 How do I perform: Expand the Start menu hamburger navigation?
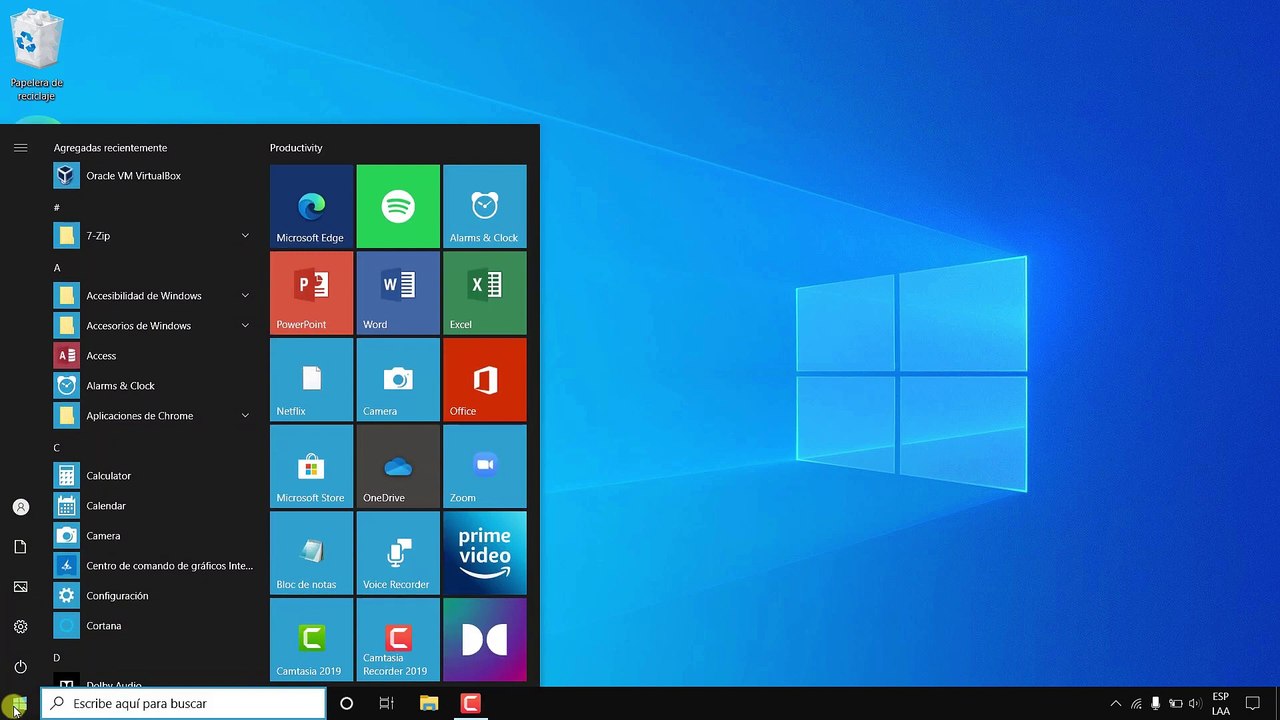(20, 148)
